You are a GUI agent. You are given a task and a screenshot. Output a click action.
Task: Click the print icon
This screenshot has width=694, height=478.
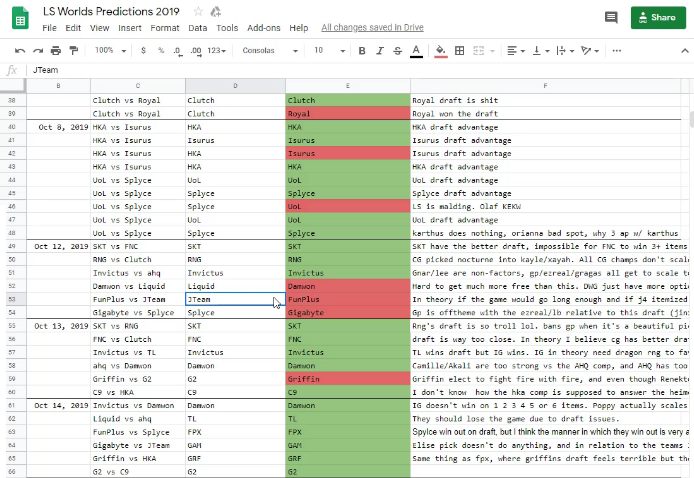click(56, 51)
